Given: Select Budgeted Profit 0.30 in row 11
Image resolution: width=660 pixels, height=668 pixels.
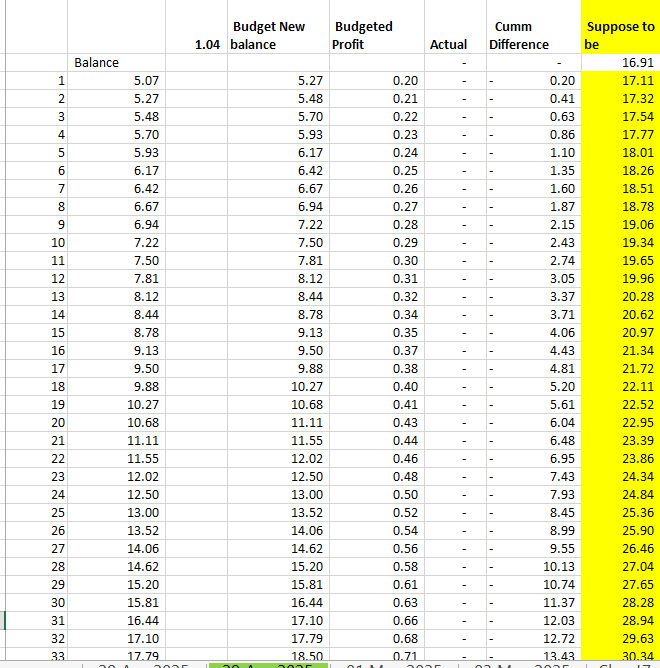Looking at the screenshot, I should click(377, 261).
